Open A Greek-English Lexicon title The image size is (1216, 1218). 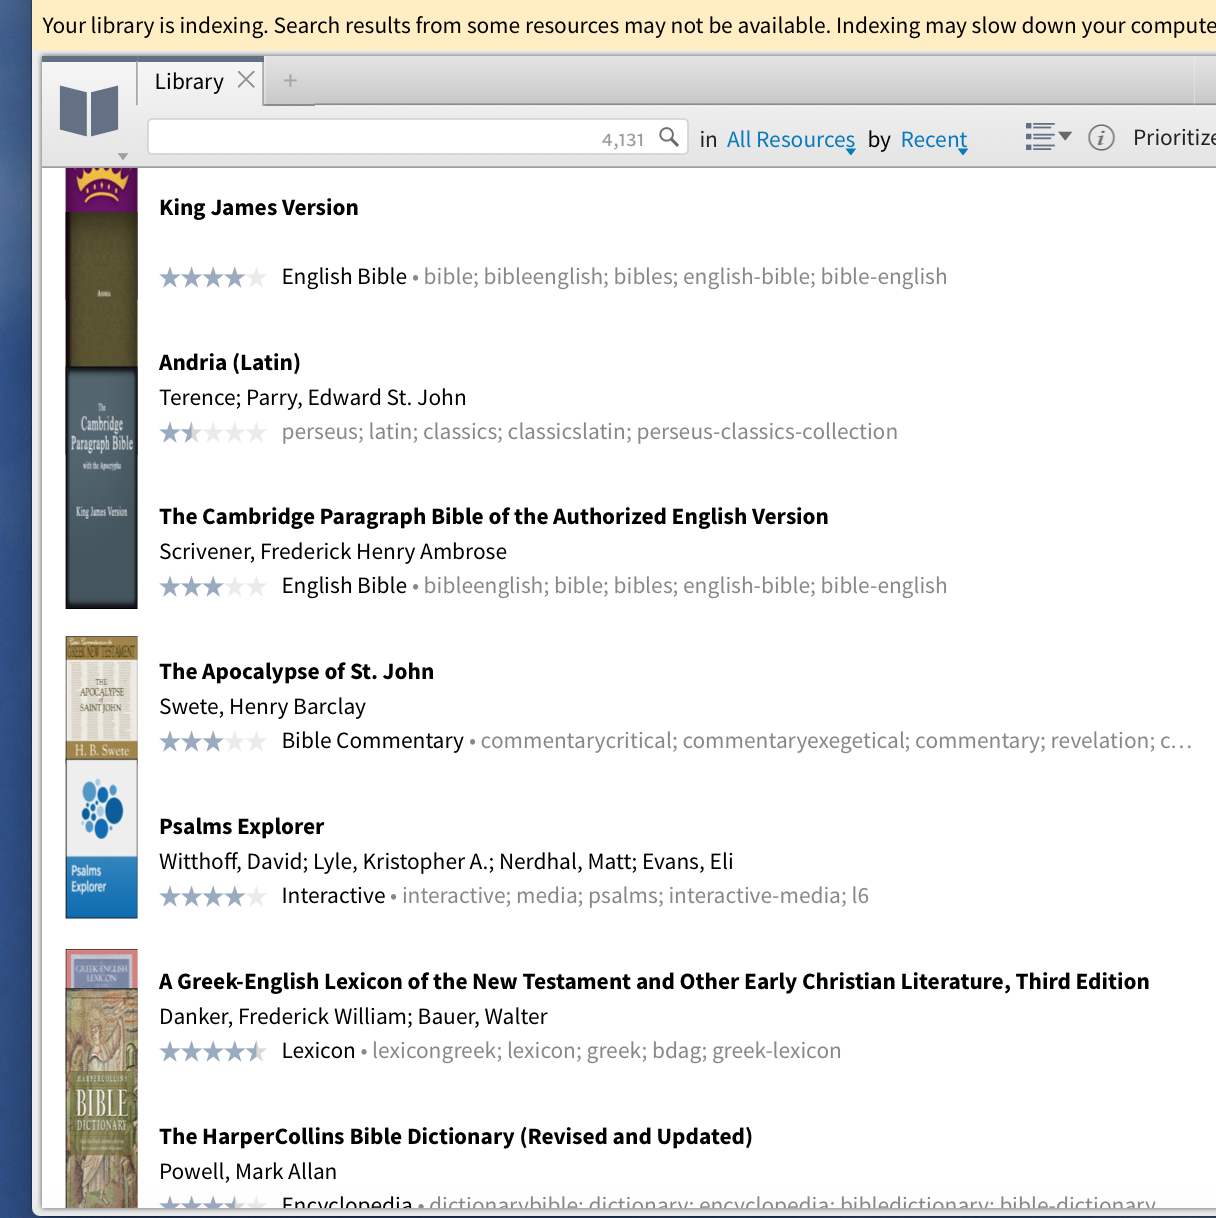click(x=654, y=981)
